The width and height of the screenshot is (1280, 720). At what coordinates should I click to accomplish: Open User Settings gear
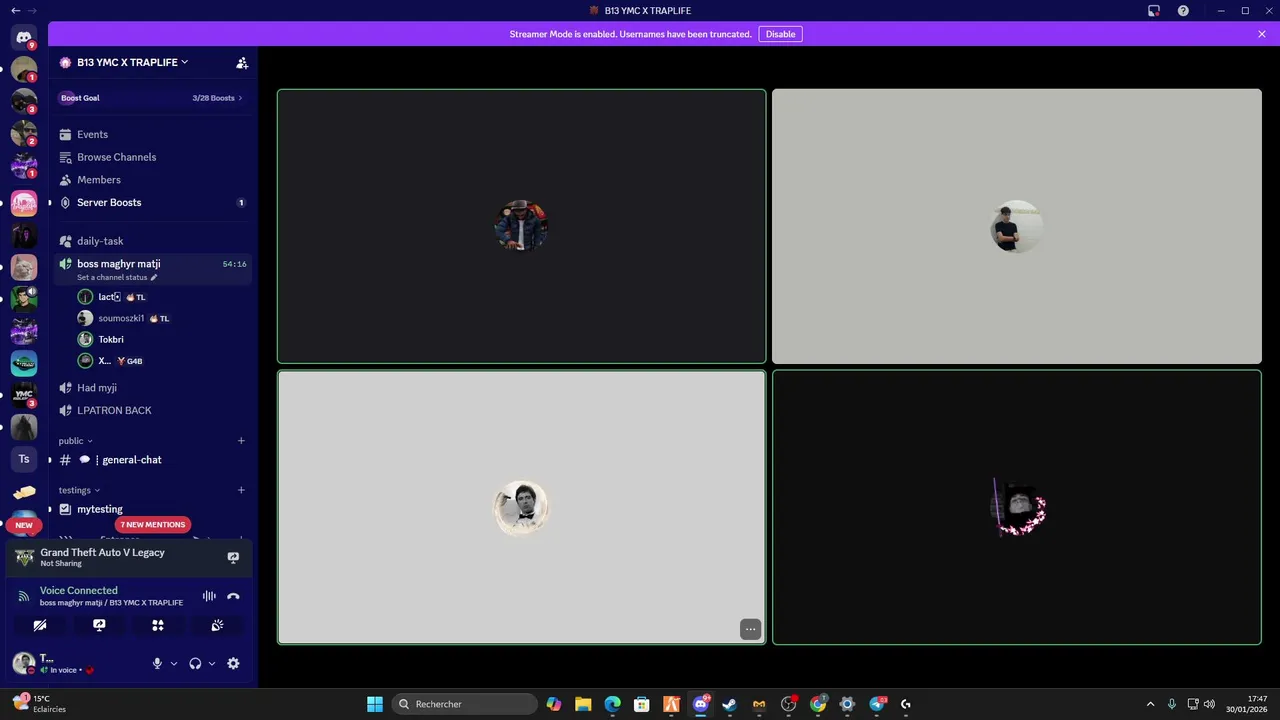(233, 663)
